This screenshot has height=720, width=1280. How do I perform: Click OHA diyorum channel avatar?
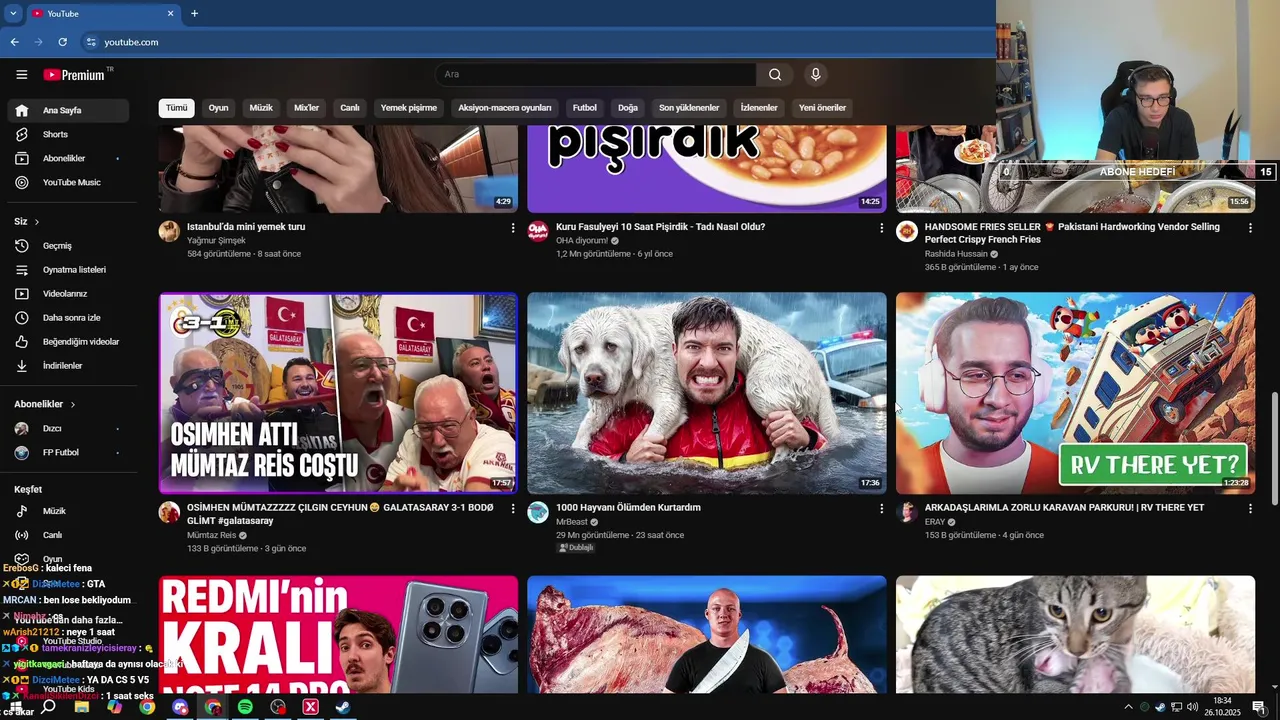click(x=538, y=232)
